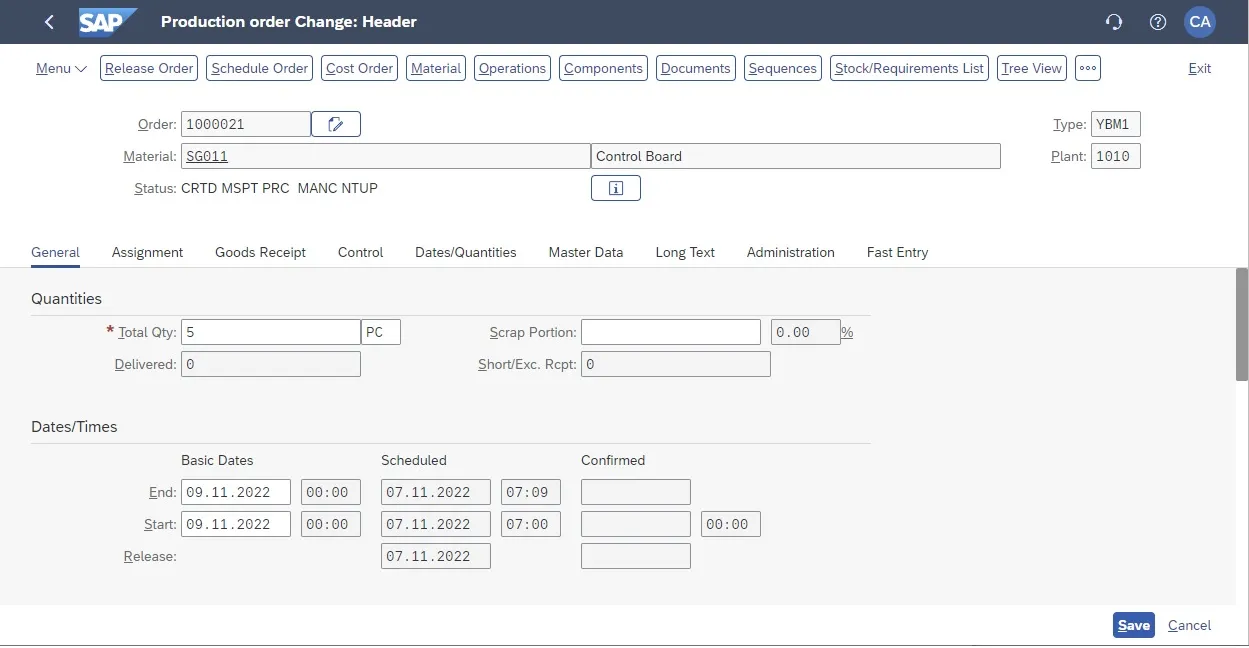This screenshot has width=1249, height=648.
Task: Open the headset support icon
Action: 1113,22
